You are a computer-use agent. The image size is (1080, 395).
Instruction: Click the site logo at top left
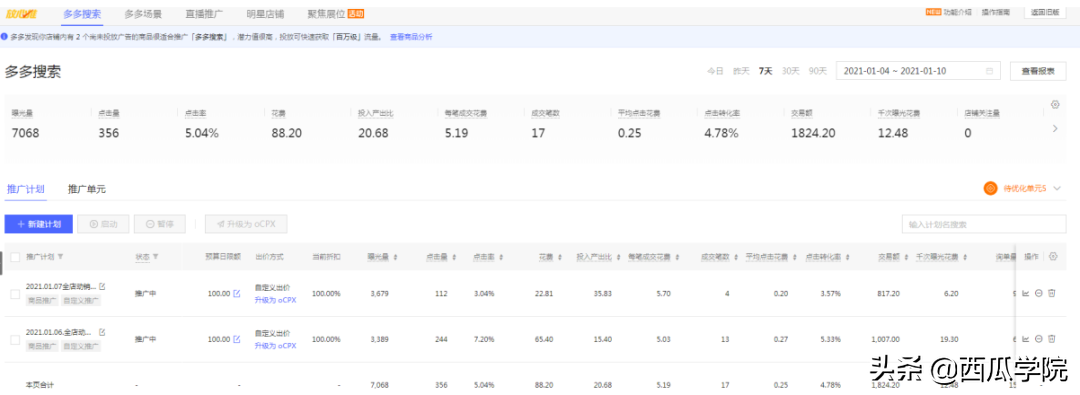click(21, 14)
